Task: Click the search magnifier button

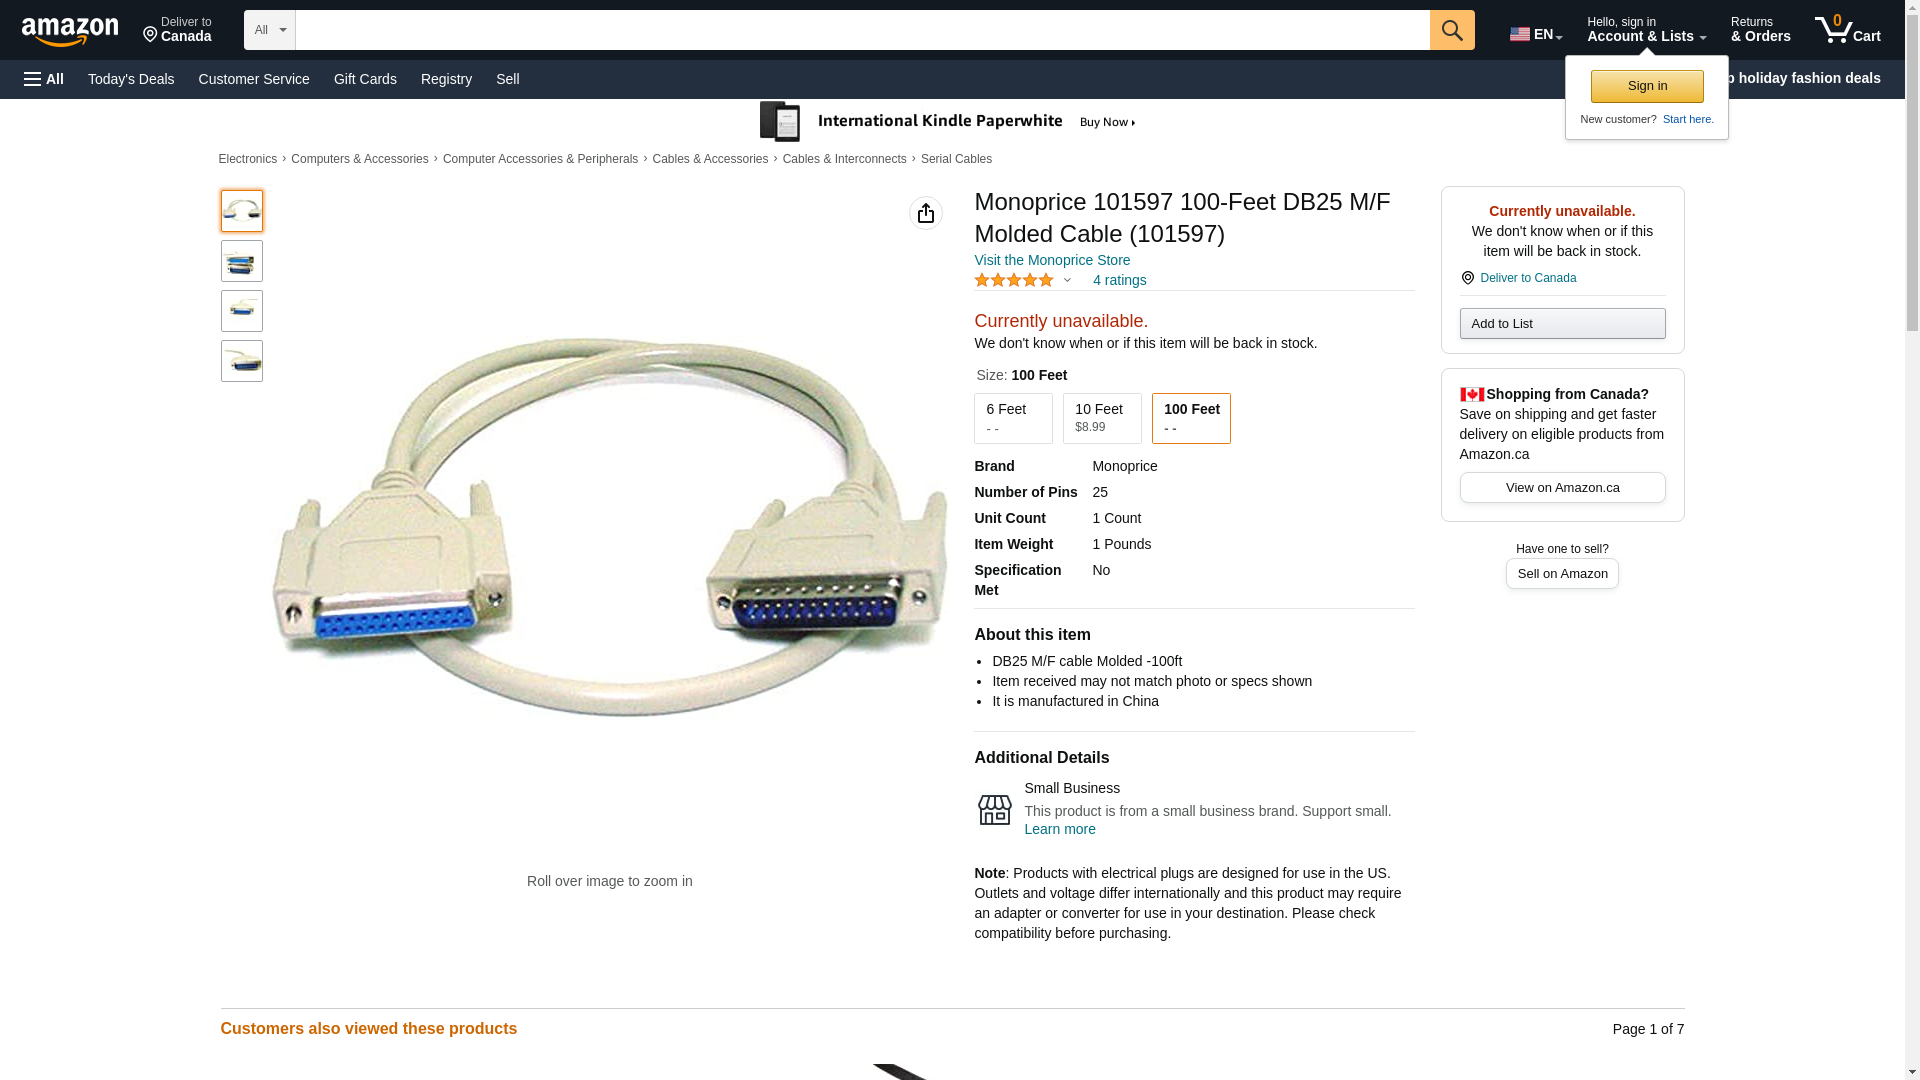Action: click(1452, 30)
